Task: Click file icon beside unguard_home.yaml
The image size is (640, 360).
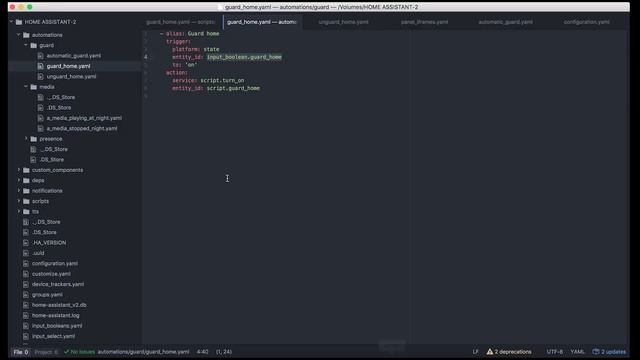Action: (40, 76)
